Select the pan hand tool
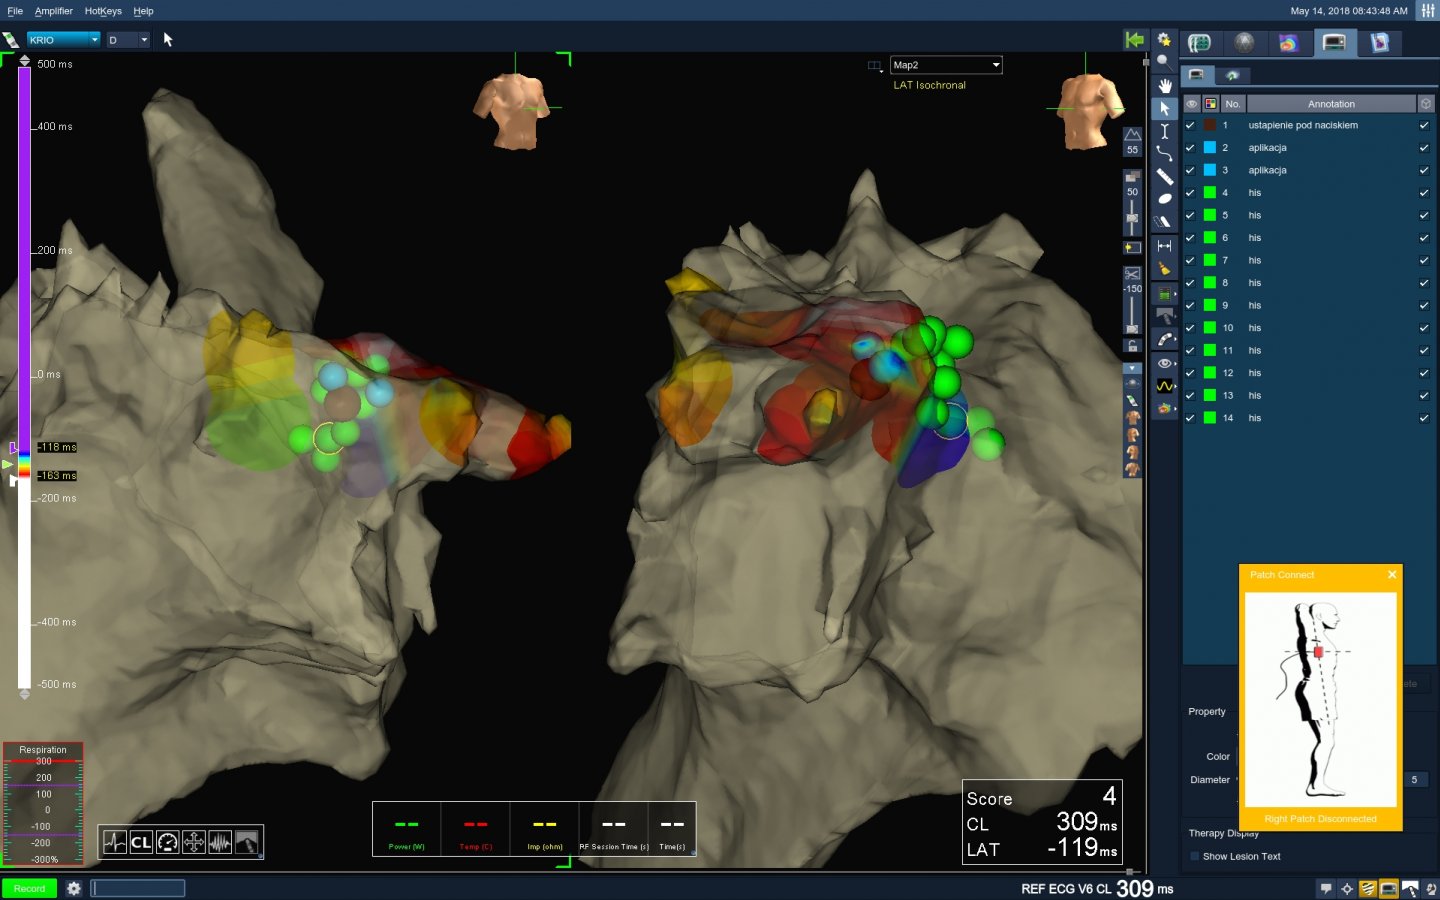The image size is (1440, 900). click(1164, 85)
